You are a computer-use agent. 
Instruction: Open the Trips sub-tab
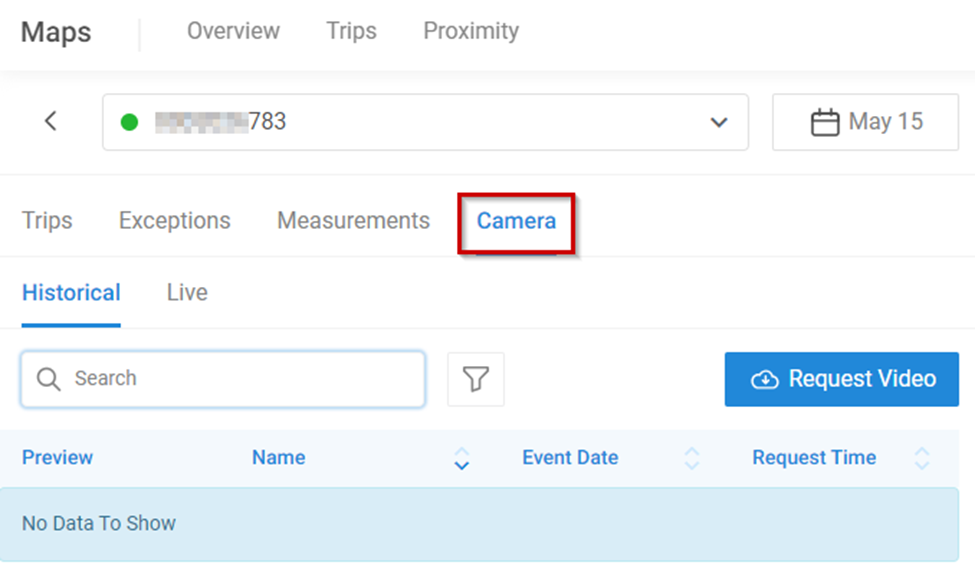tap(47, 221)
